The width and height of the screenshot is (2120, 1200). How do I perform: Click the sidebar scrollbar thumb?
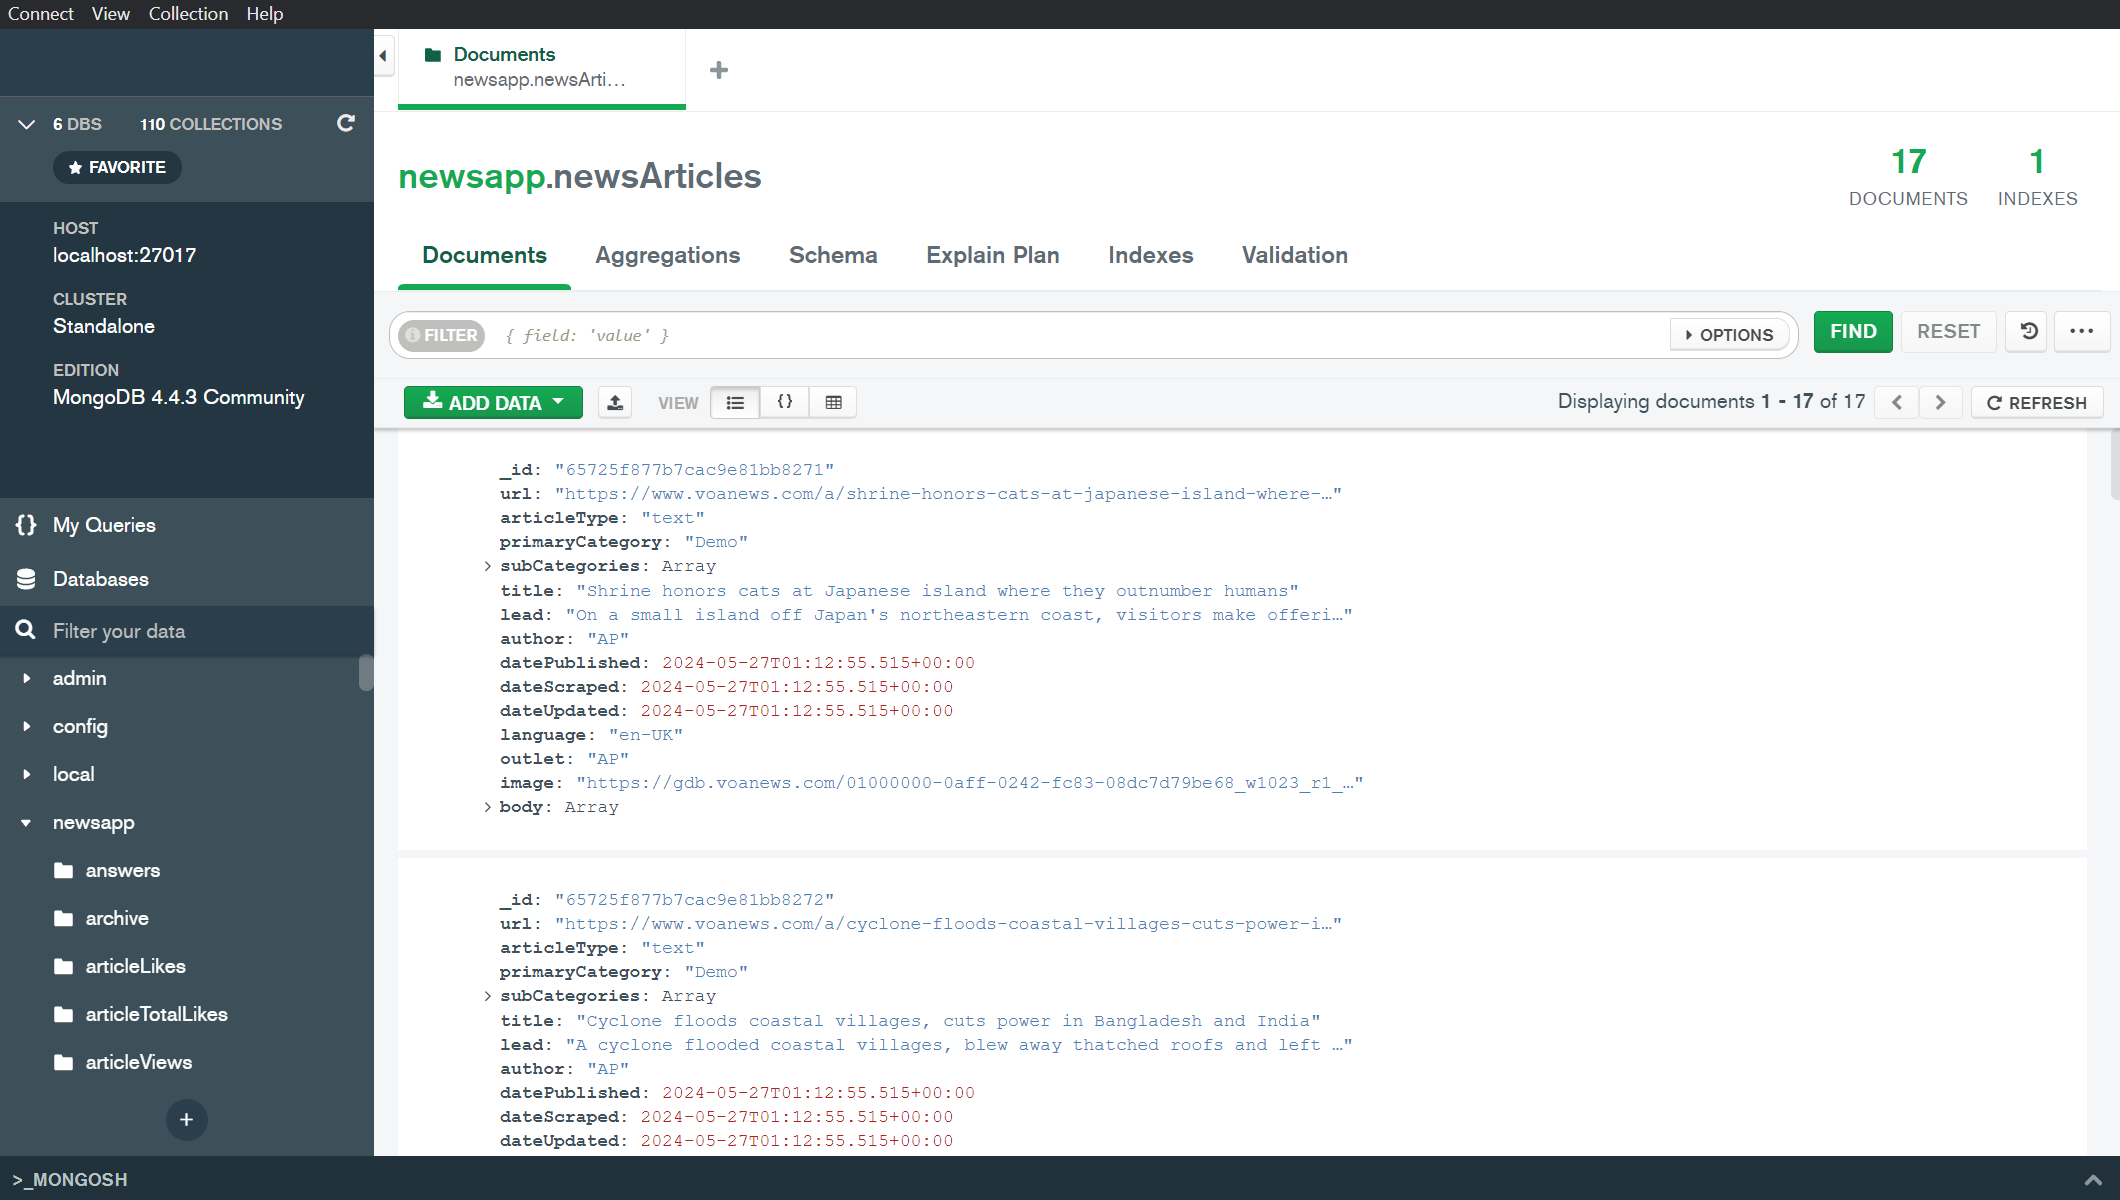366,673
